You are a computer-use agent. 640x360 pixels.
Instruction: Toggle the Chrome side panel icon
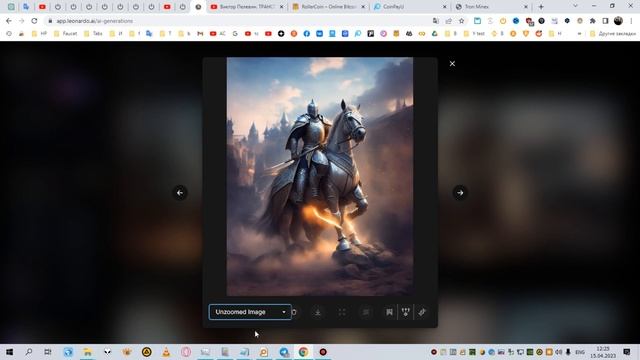click(x=605, y=21)
